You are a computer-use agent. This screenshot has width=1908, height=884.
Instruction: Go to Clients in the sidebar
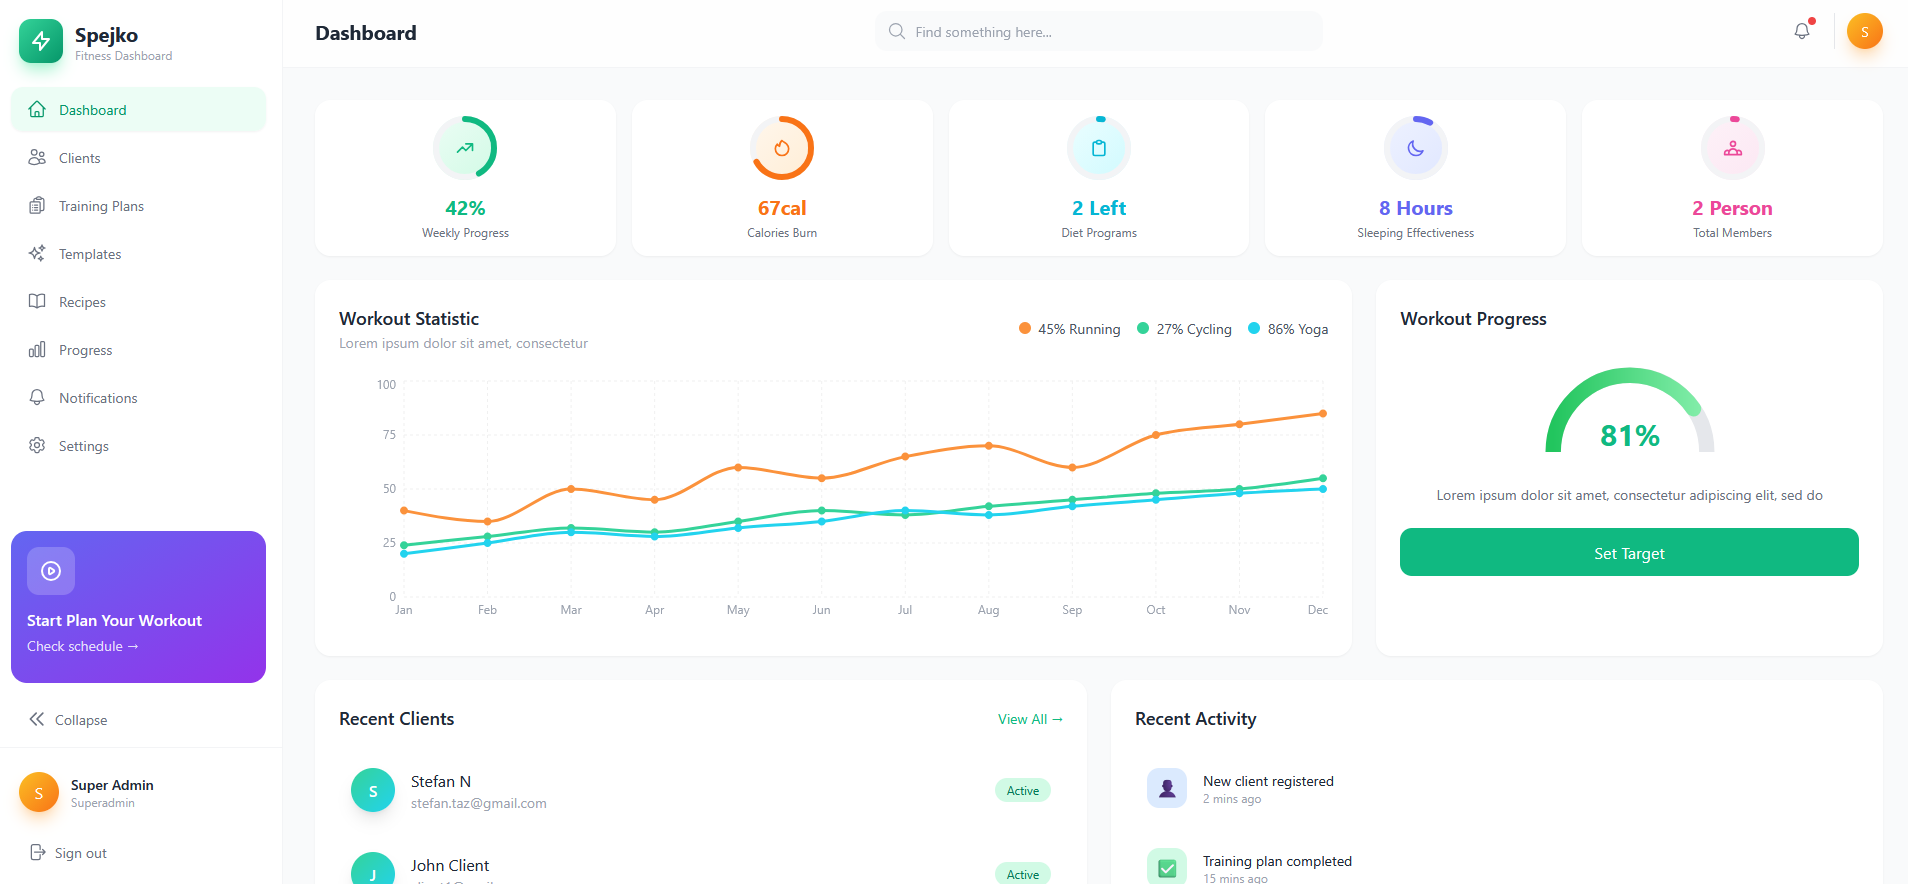(x=139, y=158)
